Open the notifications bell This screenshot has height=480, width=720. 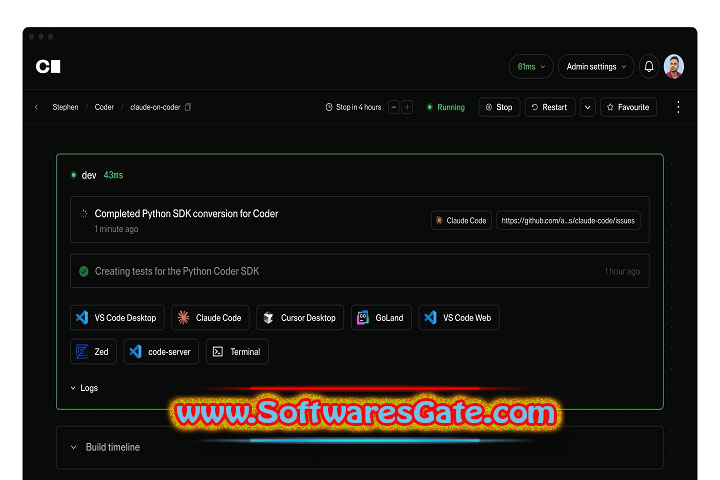click(649, 67)
